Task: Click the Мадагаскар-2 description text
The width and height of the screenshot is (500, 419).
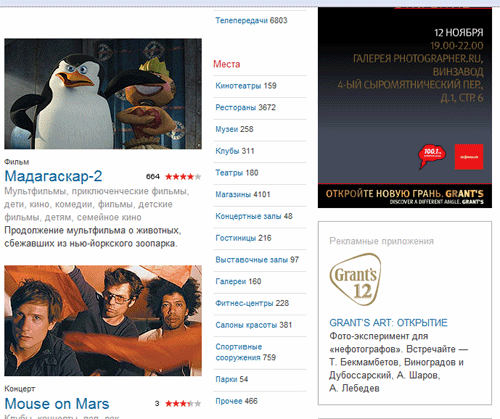Action: coord(93,237)
